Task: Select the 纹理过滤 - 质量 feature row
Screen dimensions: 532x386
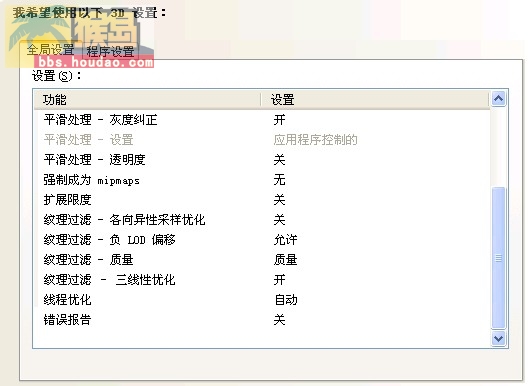Action: pos(262,260)
